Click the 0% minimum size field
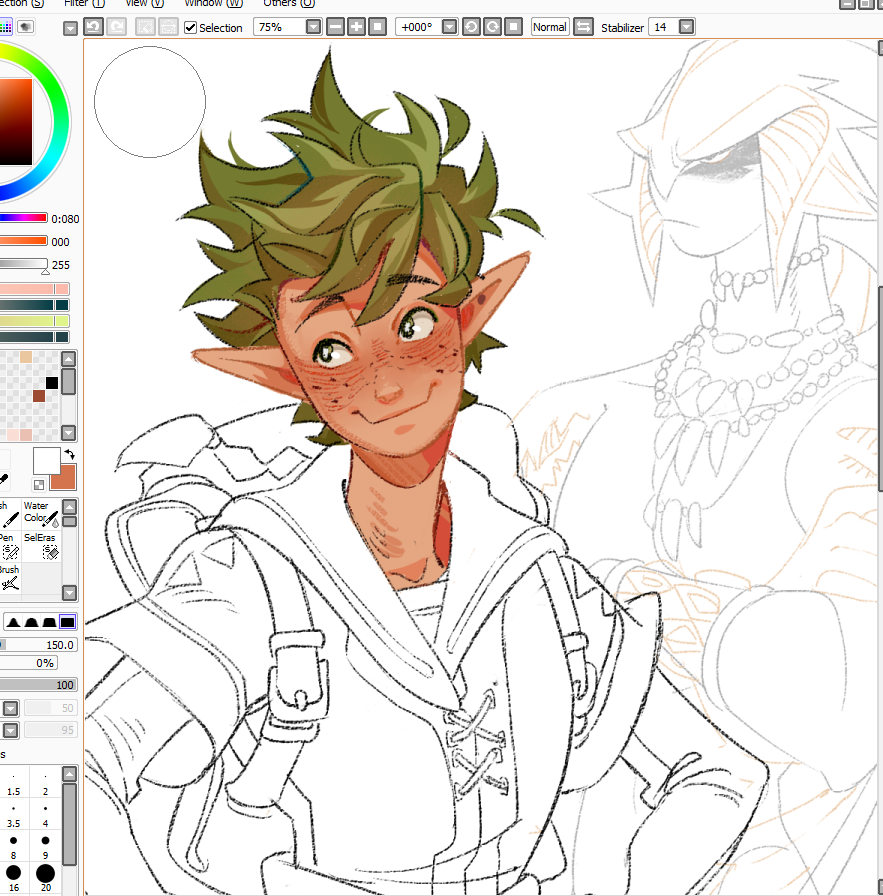Image resolution: width=883 pixels, height=896 pixels. click(x=29, y=663)
